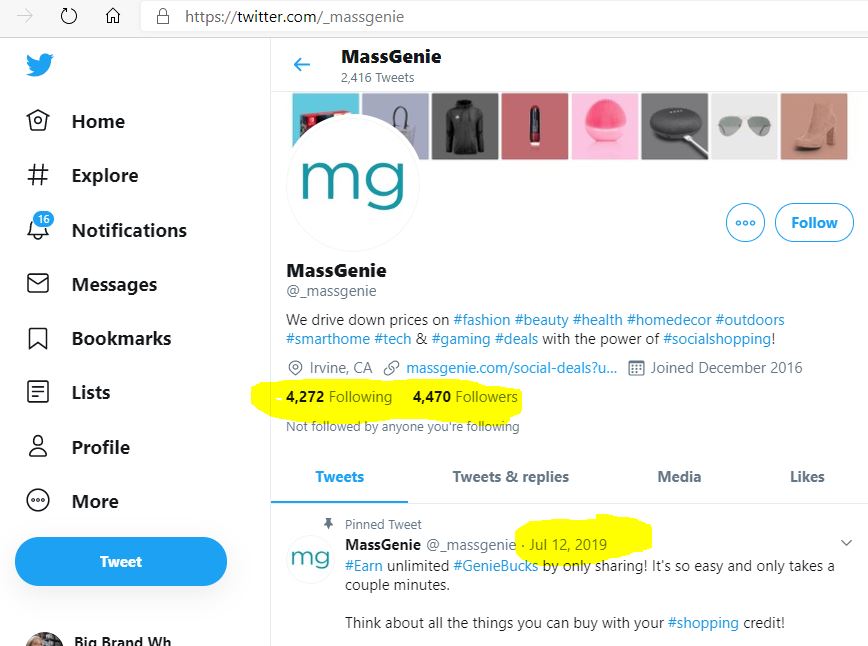Open the profile's three-dot options button
This screenshot has height=646, width=868.
point(745,223)
